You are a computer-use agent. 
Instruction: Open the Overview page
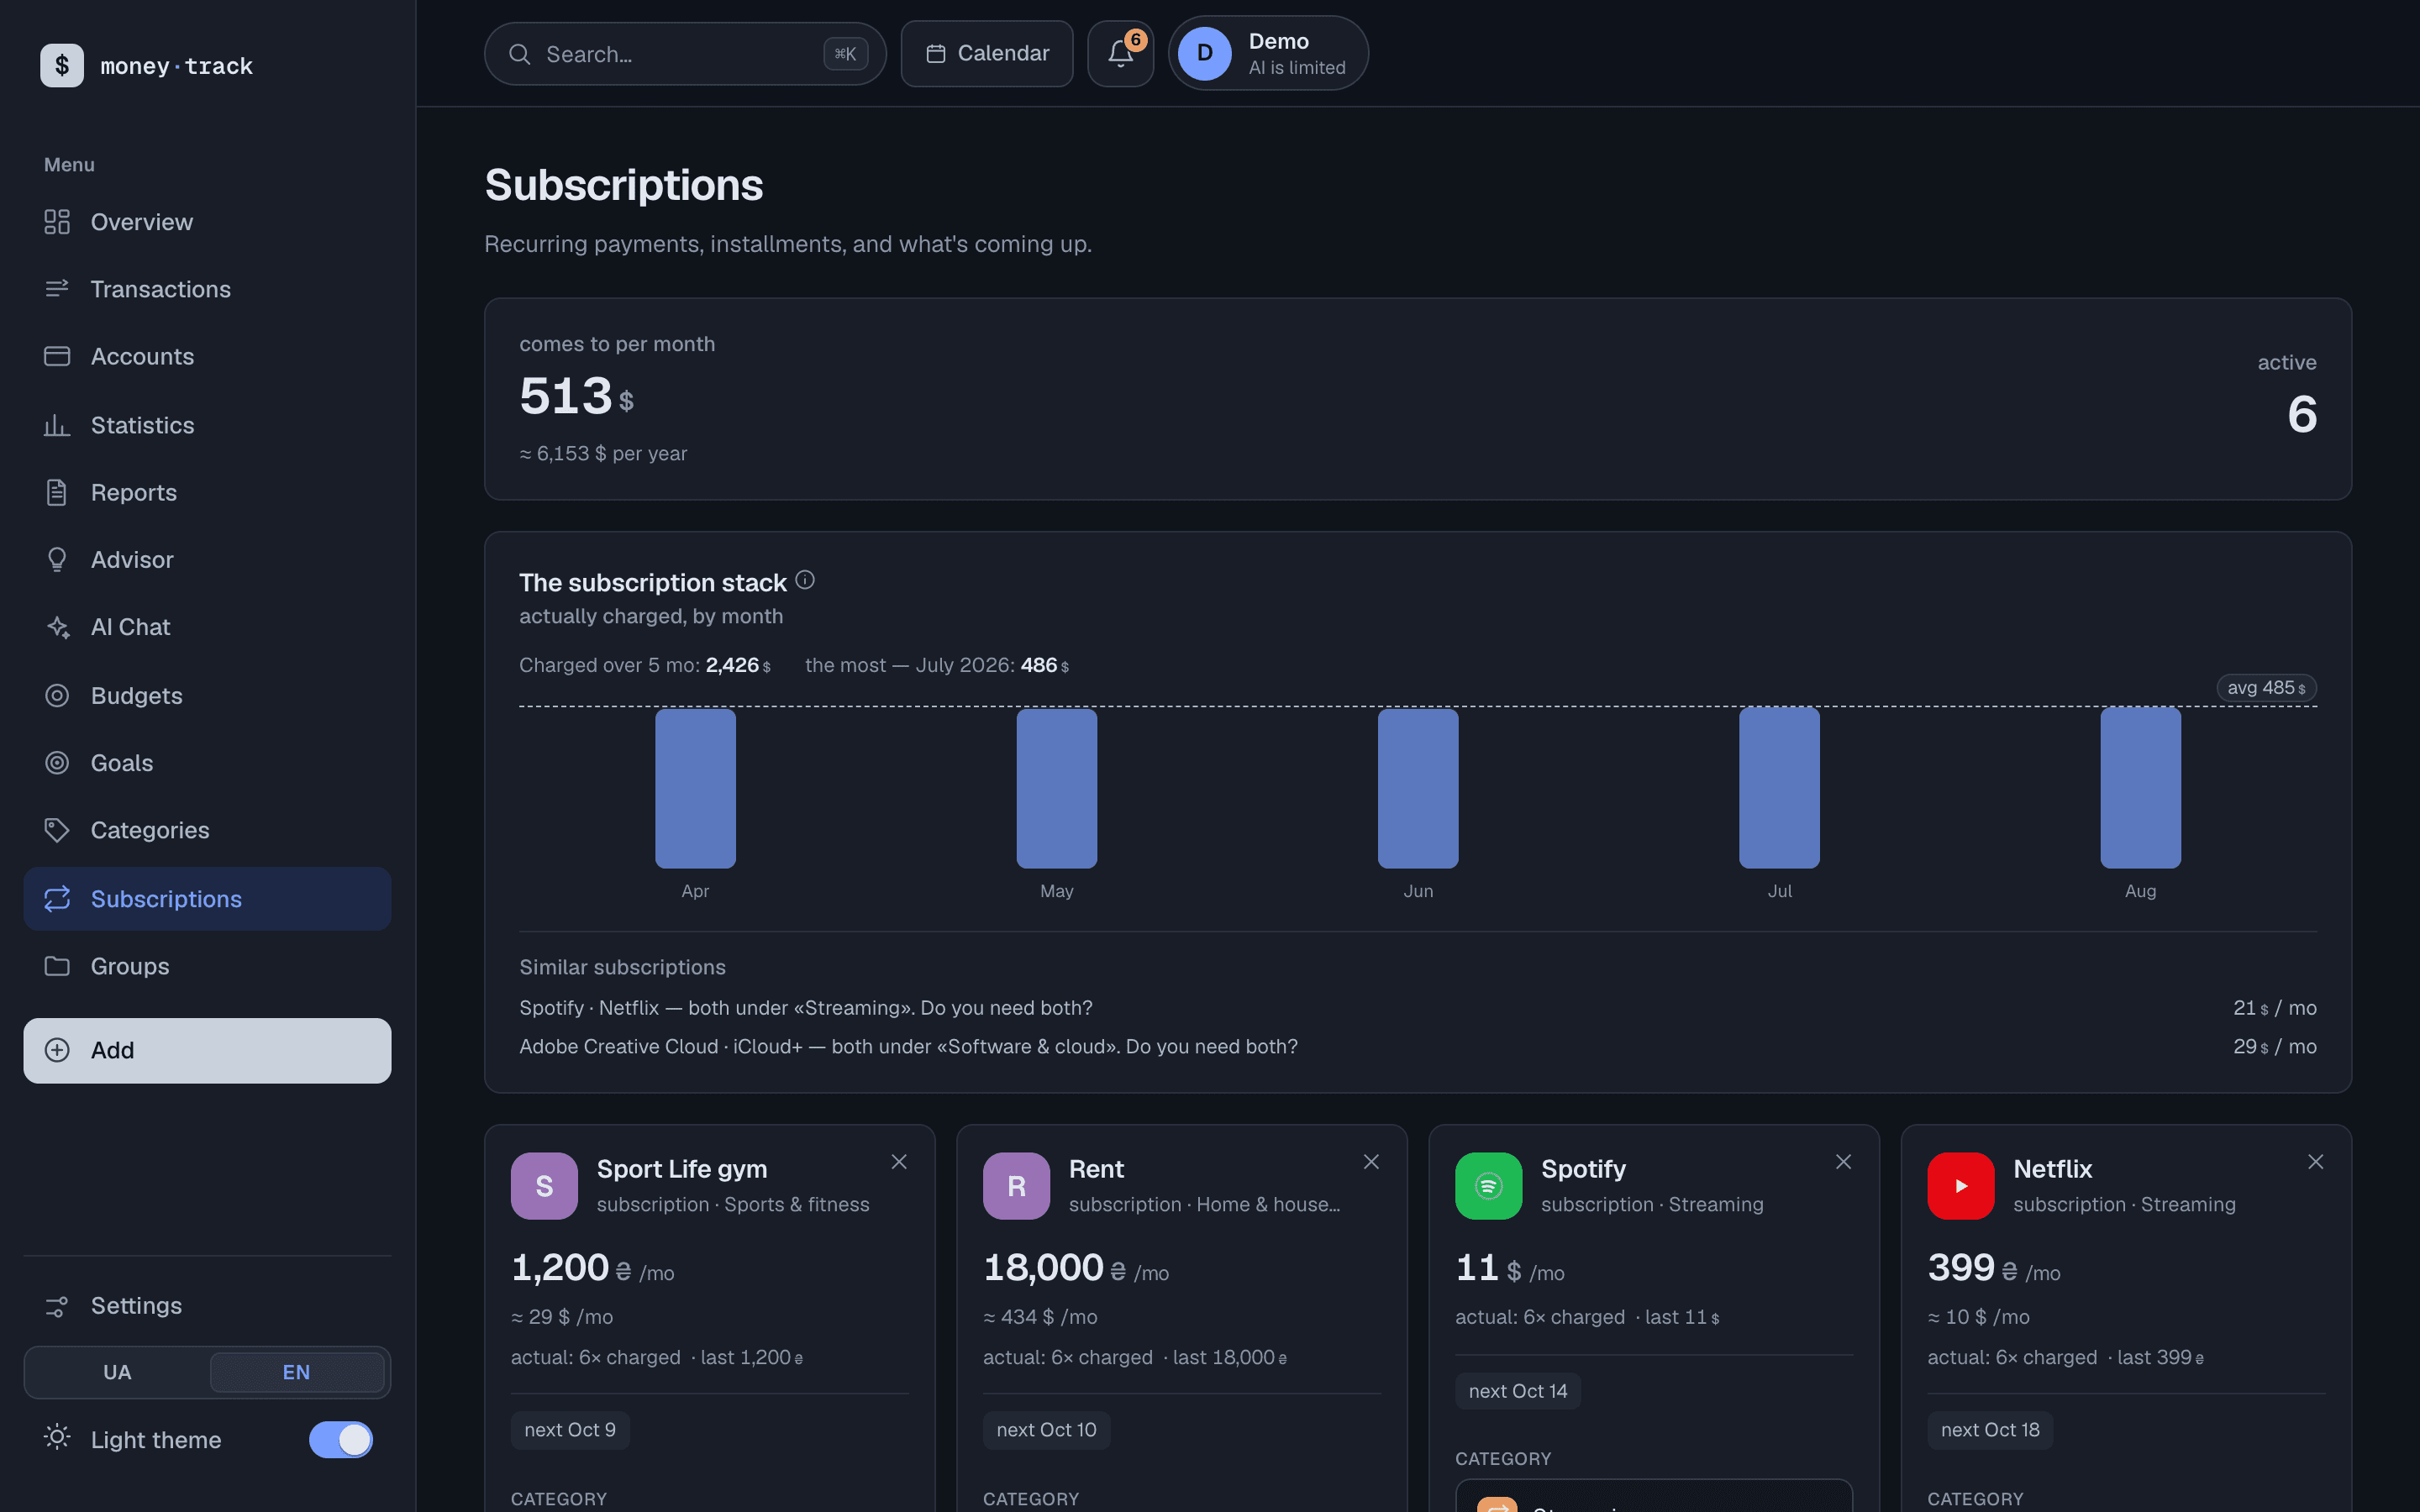(x=207, y=222)
